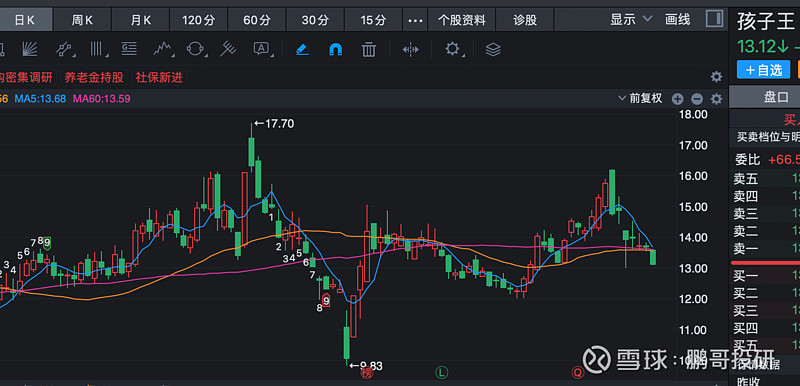
Task: Click the MA60:13.59 indicator label
Action: click(x=102, y=99)
